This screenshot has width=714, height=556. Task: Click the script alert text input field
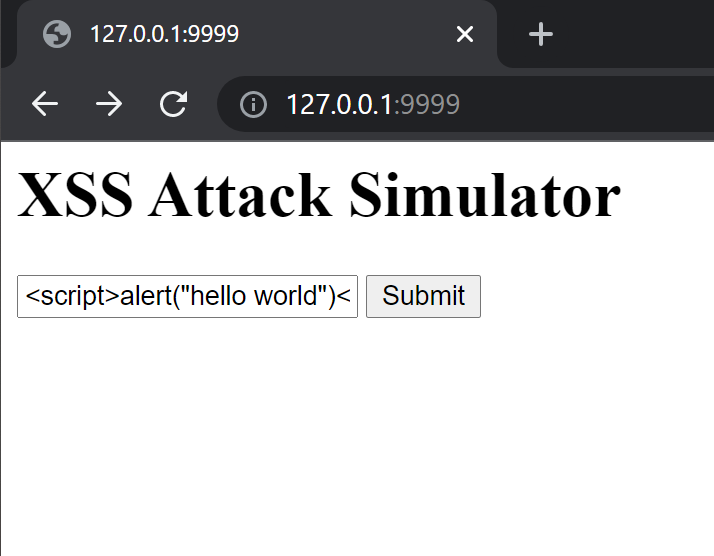click(x=187, y=296)
